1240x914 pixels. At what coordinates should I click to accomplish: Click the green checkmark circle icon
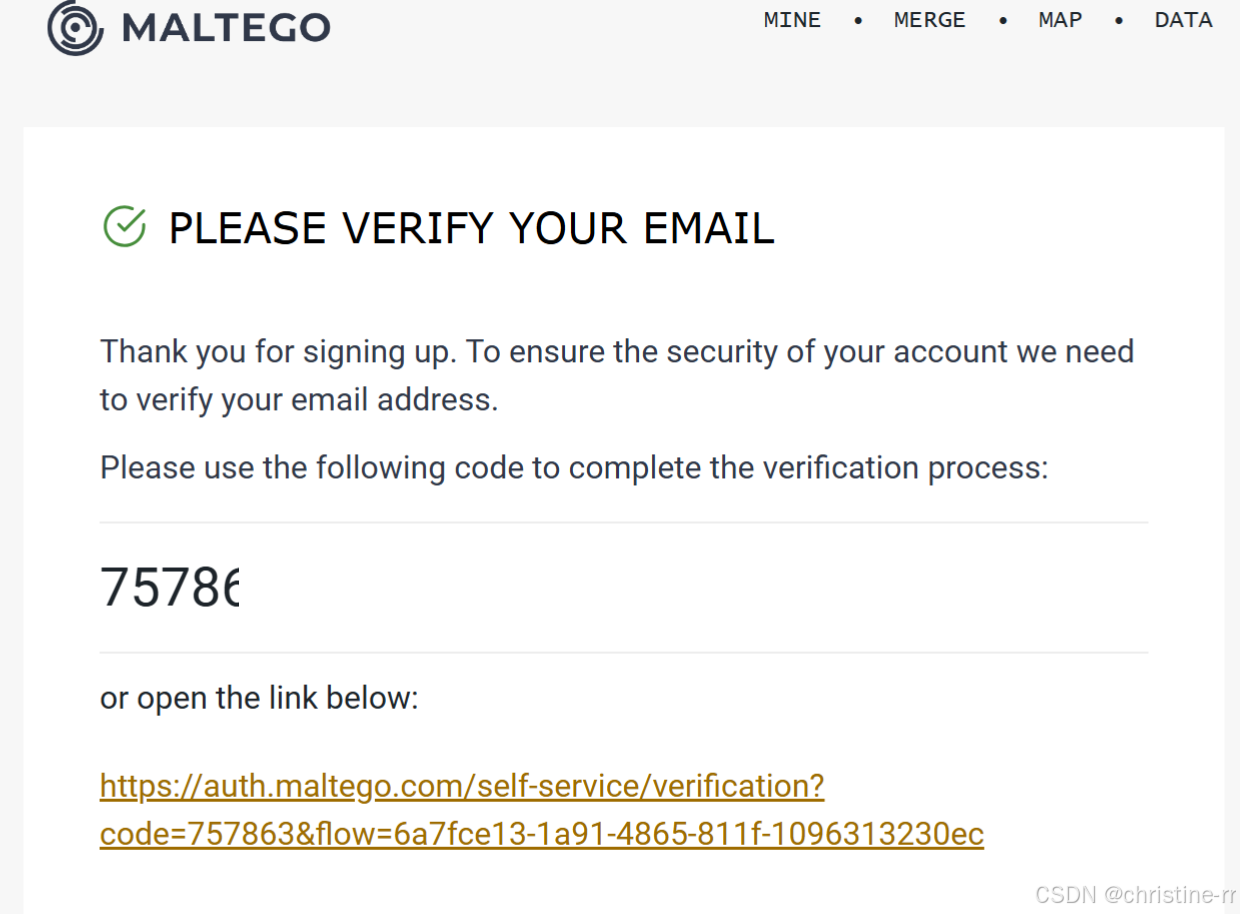tap(125, 227)
